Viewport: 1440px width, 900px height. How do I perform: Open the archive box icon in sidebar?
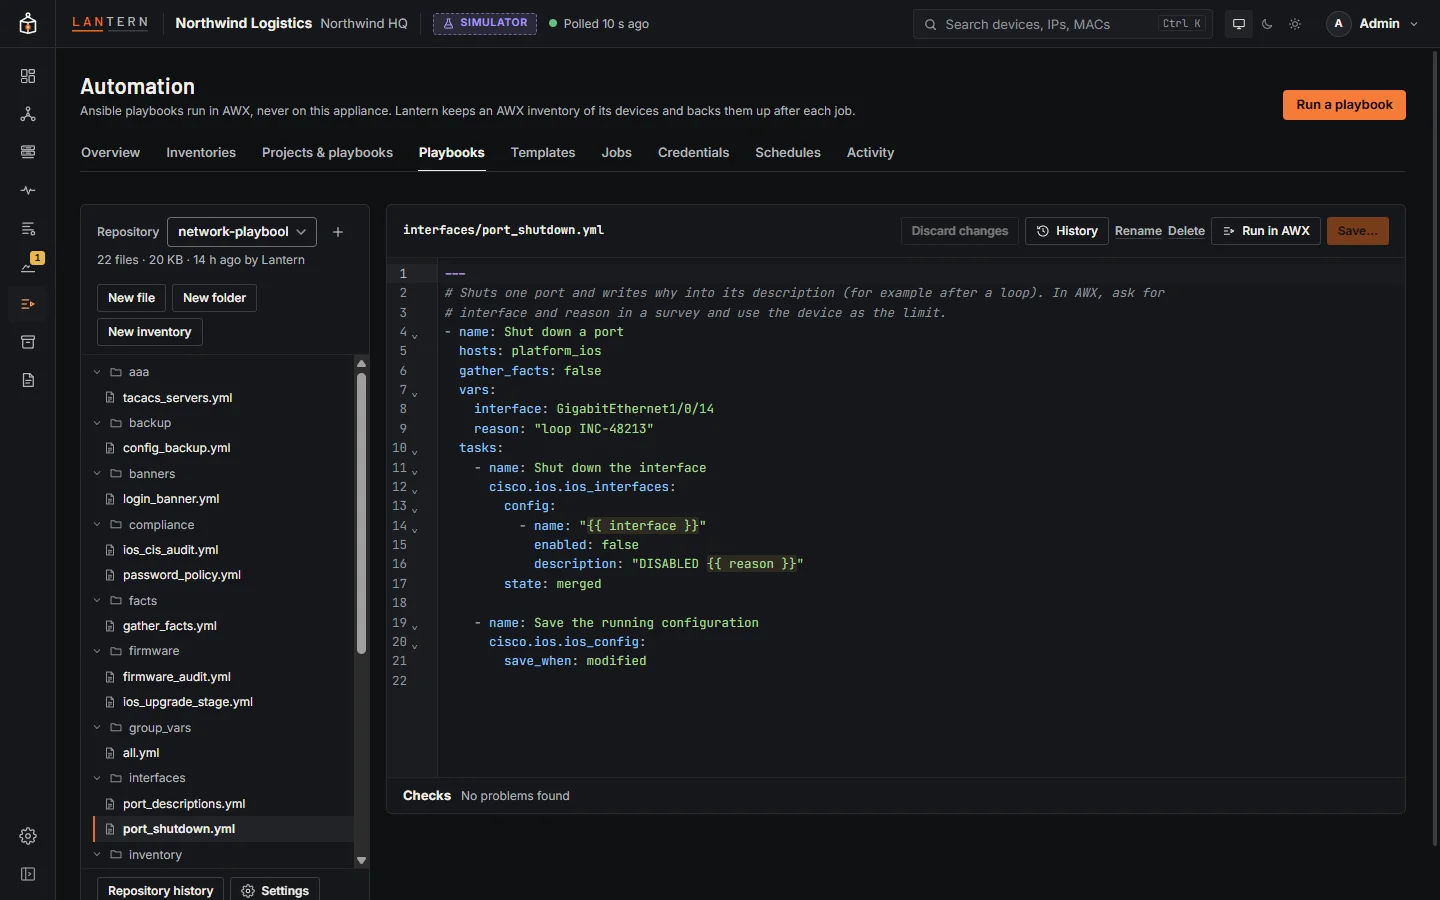coord(28,342)
